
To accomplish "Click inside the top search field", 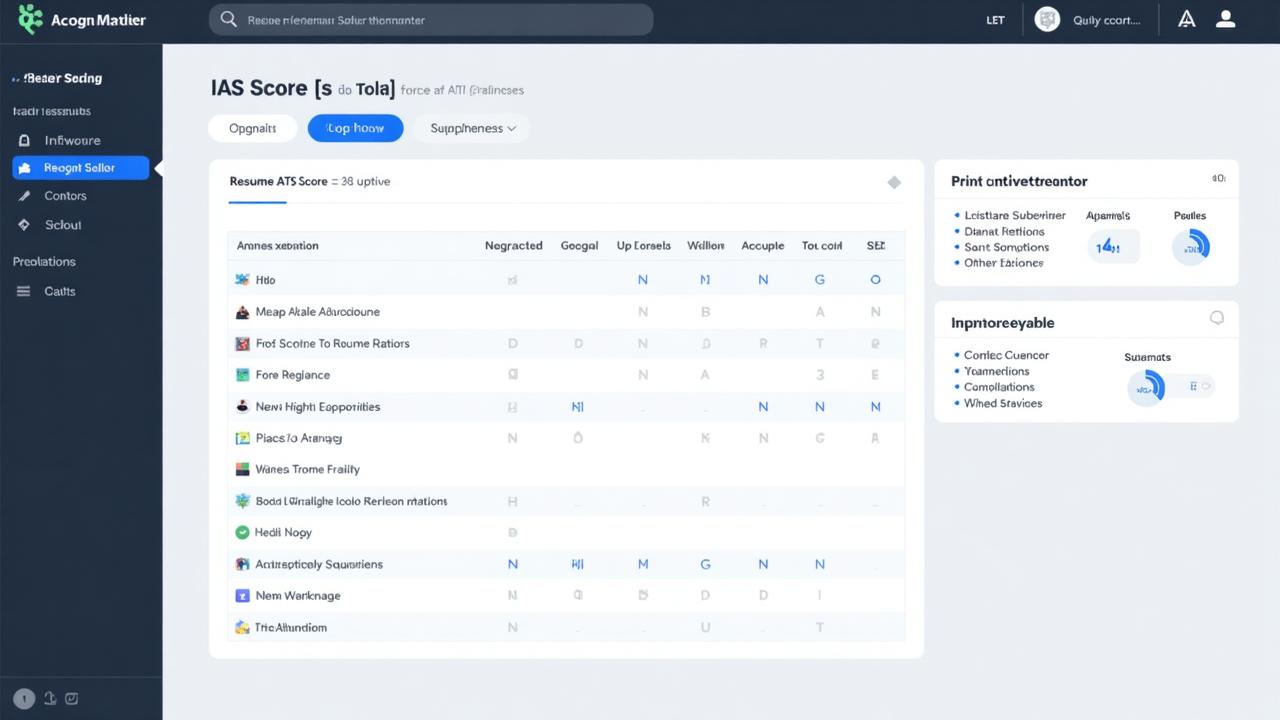I will [430, 19].
